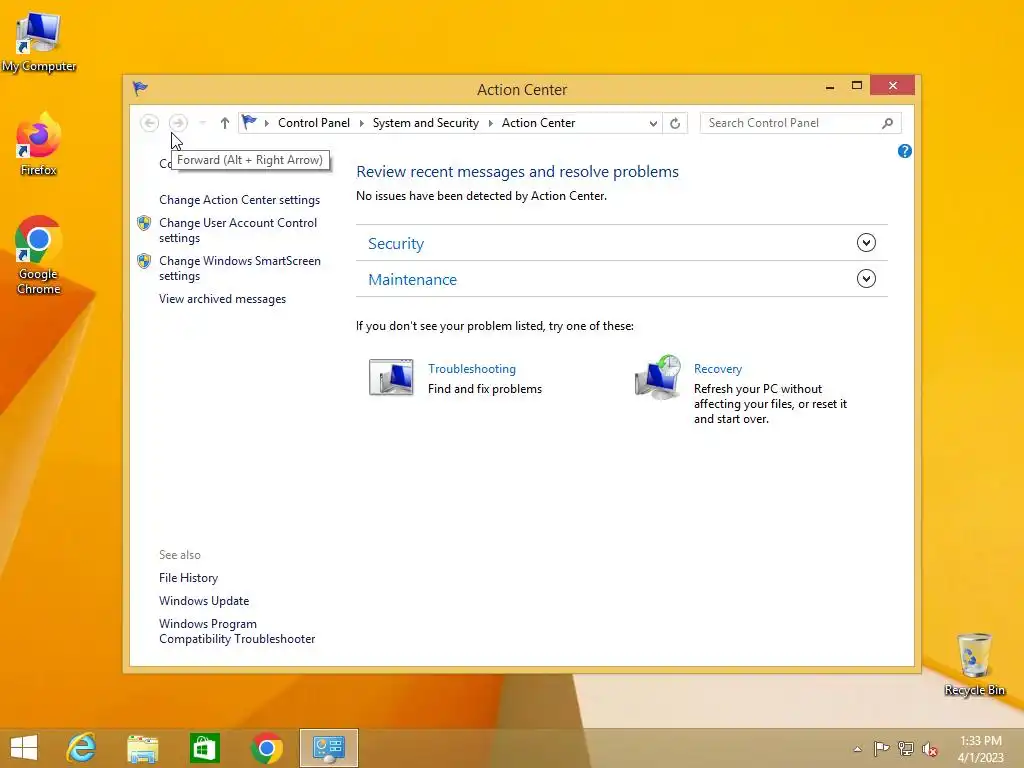The image size is (1024, 768).
Task: Open Change Windows SmartScreen settings
Action: [240, 268]
